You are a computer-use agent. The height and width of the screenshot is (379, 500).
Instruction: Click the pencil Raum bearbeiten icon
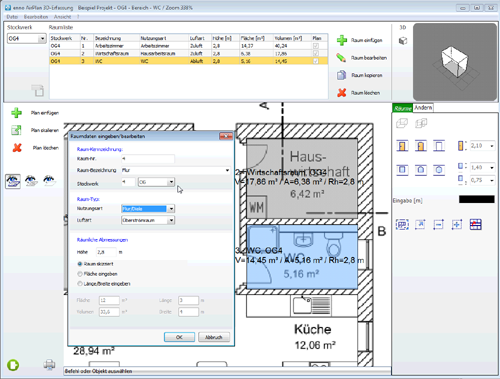pyautogui.click(x=341, y=58)
